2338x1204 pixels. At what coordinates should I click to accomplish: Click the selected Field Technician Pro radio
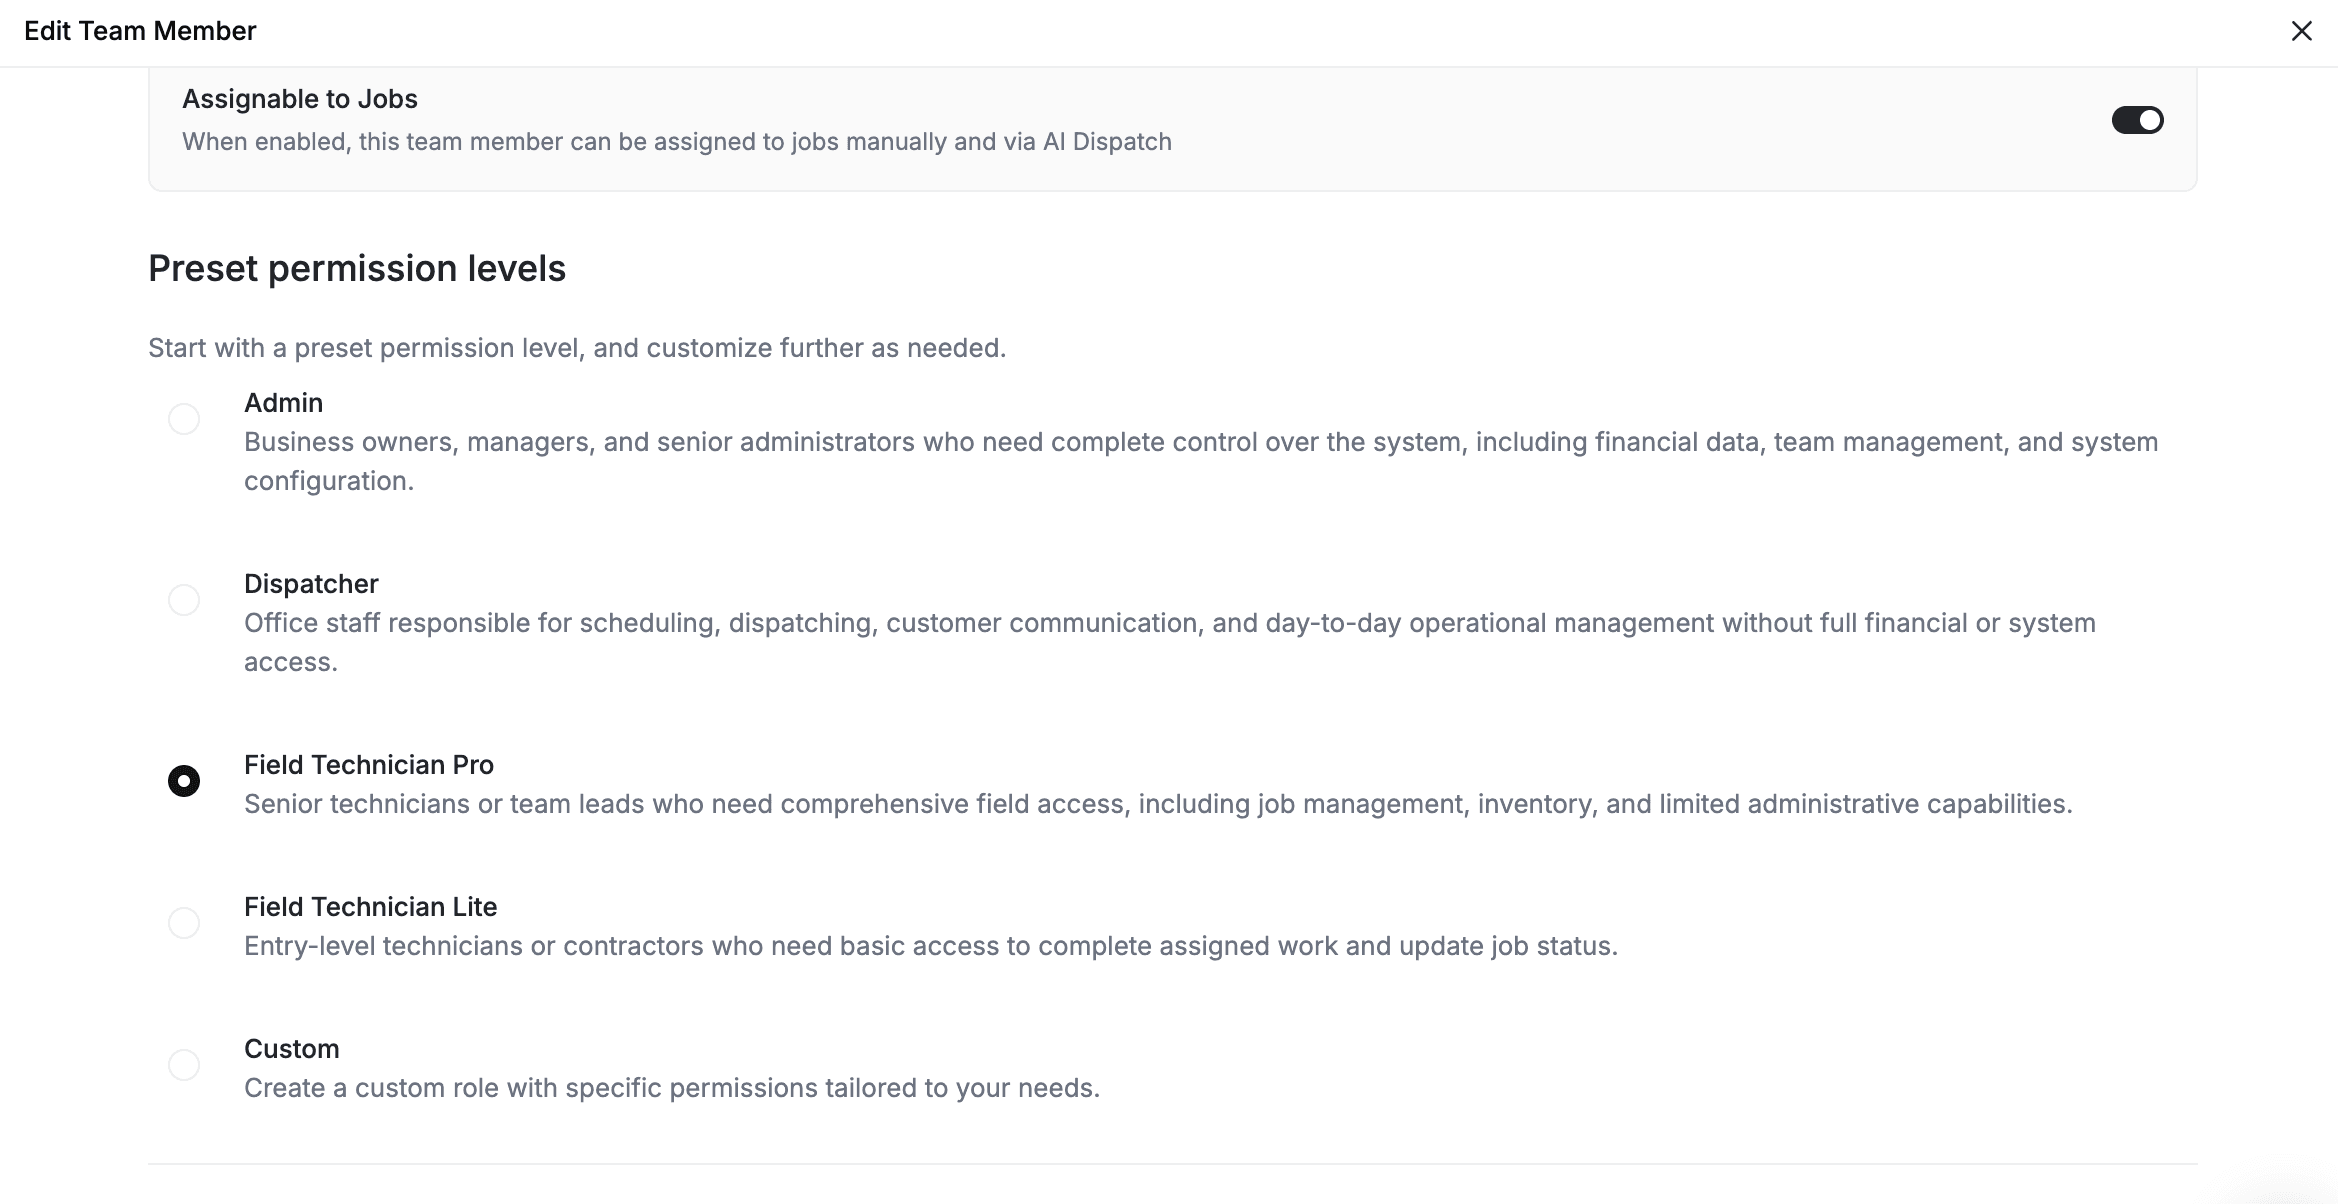coord(184,781)
